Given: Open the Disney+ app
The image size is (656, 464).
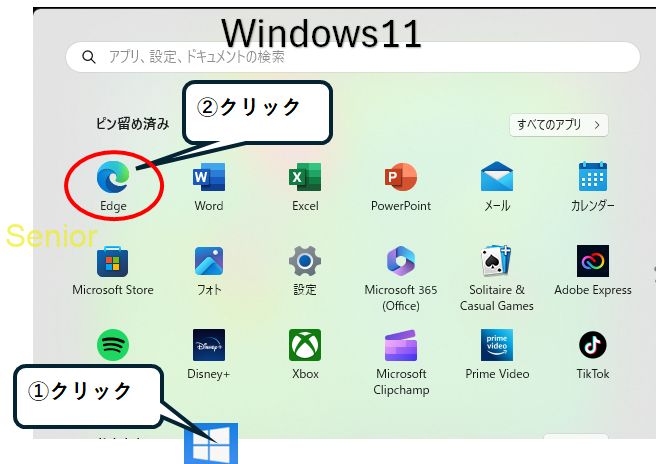Looking at the screenshot, I should 209,345.
